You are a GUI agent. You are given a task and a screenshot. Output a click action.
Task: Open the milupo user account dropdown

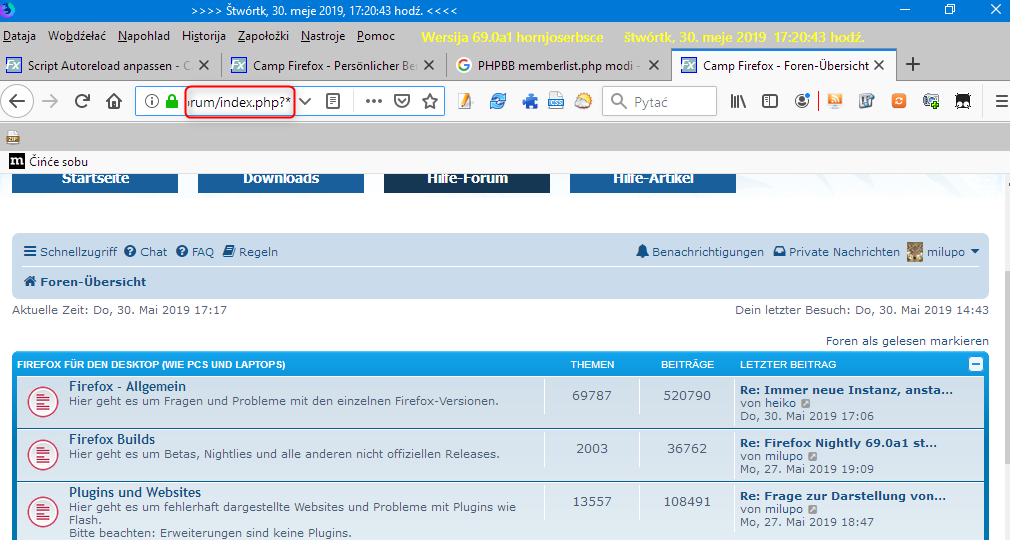[x=943, y=252]
